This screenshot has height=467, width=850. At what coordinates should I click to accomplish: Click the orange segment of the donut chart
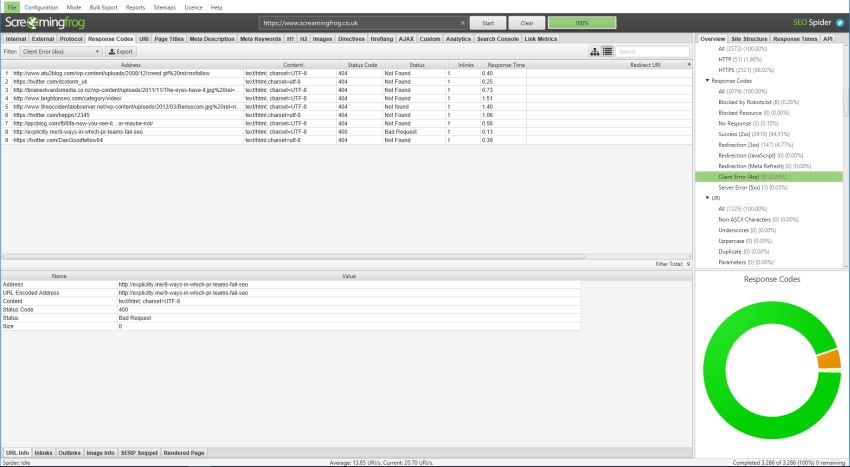click(x=829, y=360)
